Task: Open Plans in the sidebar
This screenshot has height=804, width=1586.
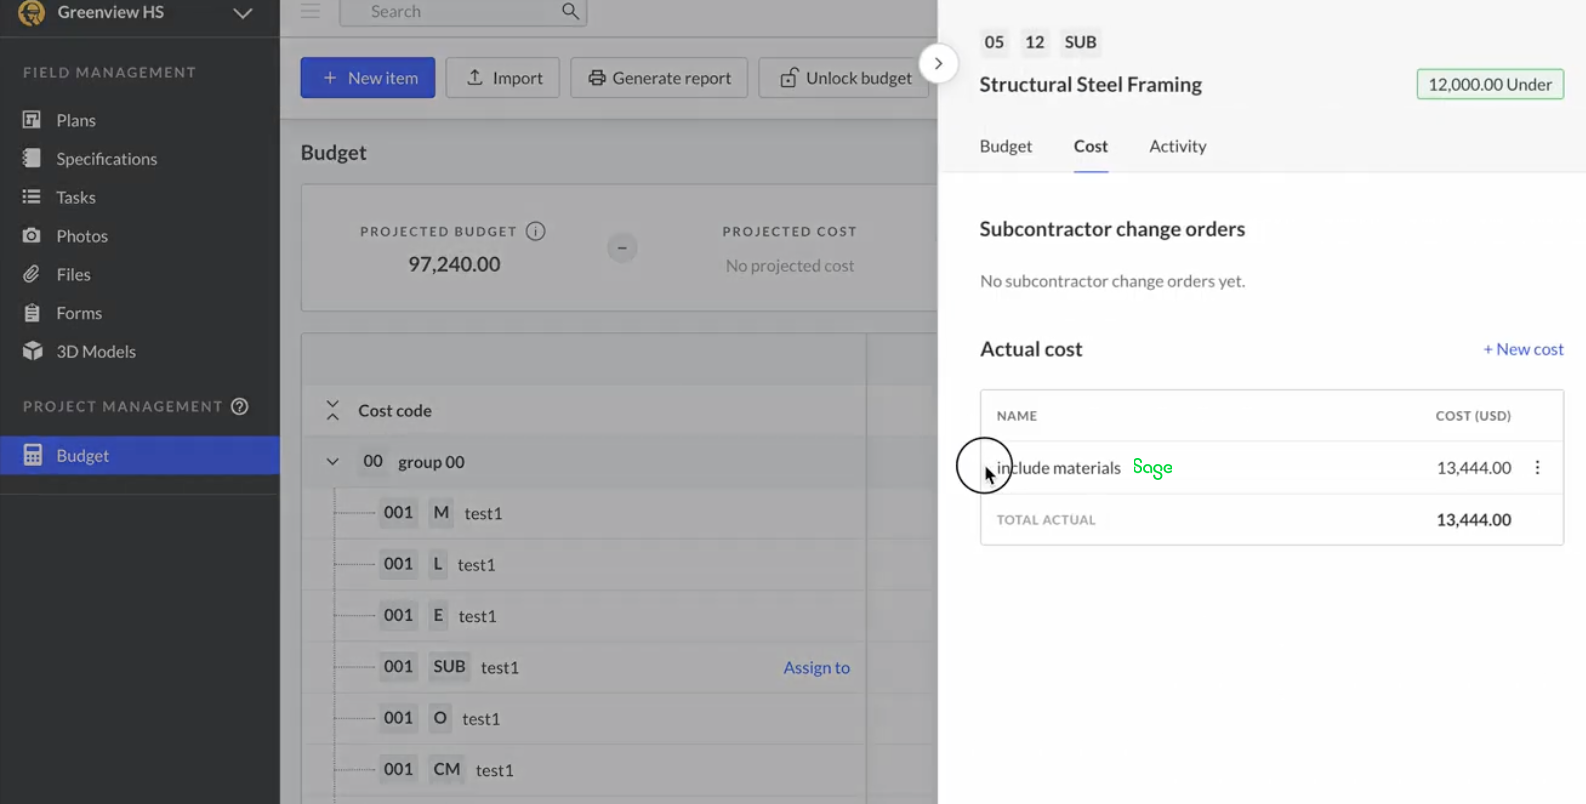Action: pos(75,120)
